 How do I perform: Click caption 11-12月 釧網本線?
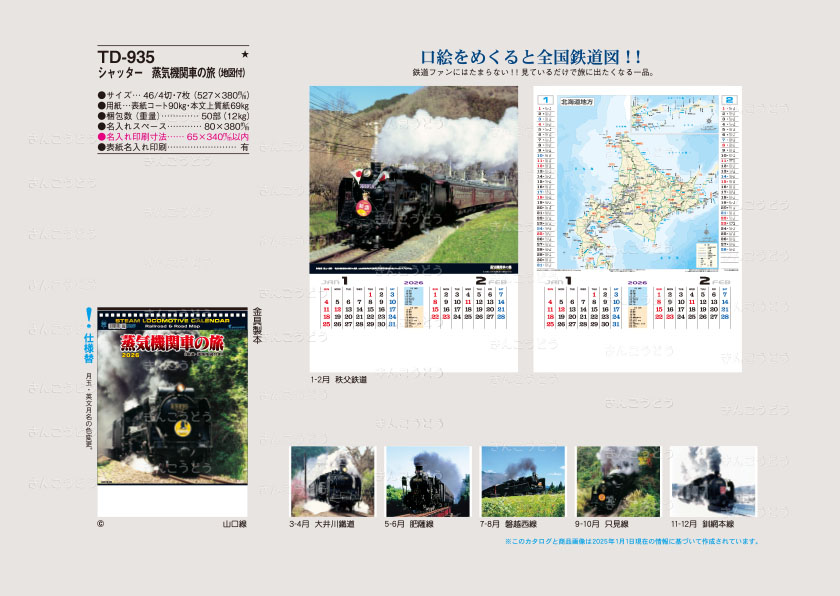pyautogui.click(x=702, y=524)
